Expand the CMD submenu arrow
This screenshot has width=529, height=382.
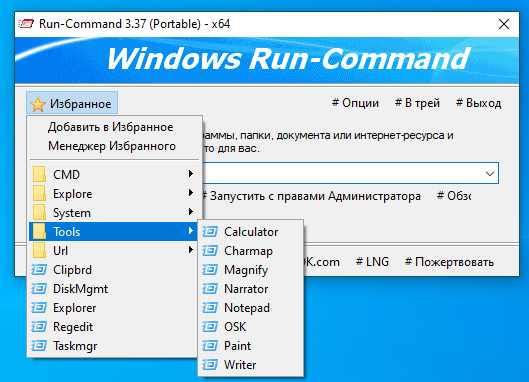191,173
